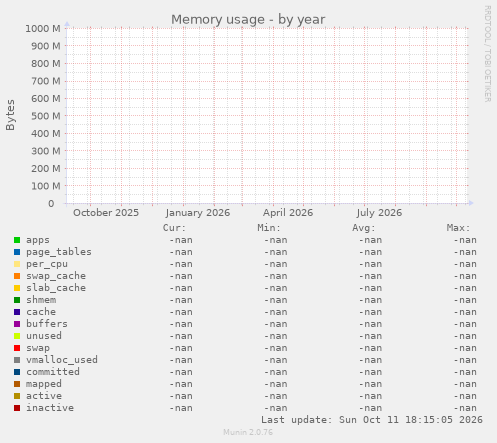Select the 'per_cpu' legend label
Viewport: 497px width, 443px height.
[x=47, y=264]
